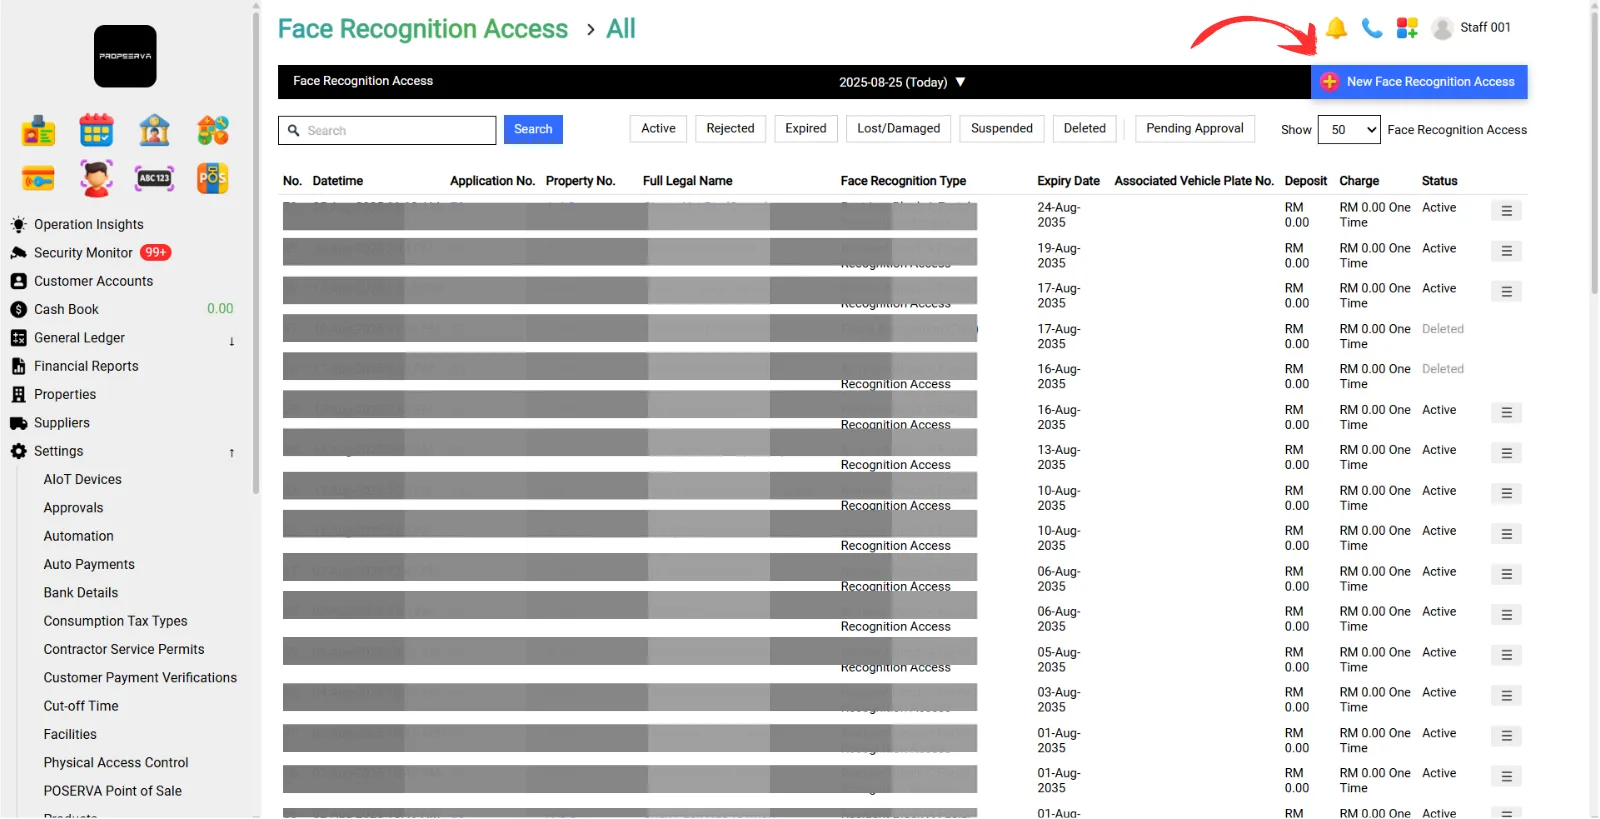Open the bank teller building shortcut icon
Screen dimensions: 1600x819
(154, 130)
